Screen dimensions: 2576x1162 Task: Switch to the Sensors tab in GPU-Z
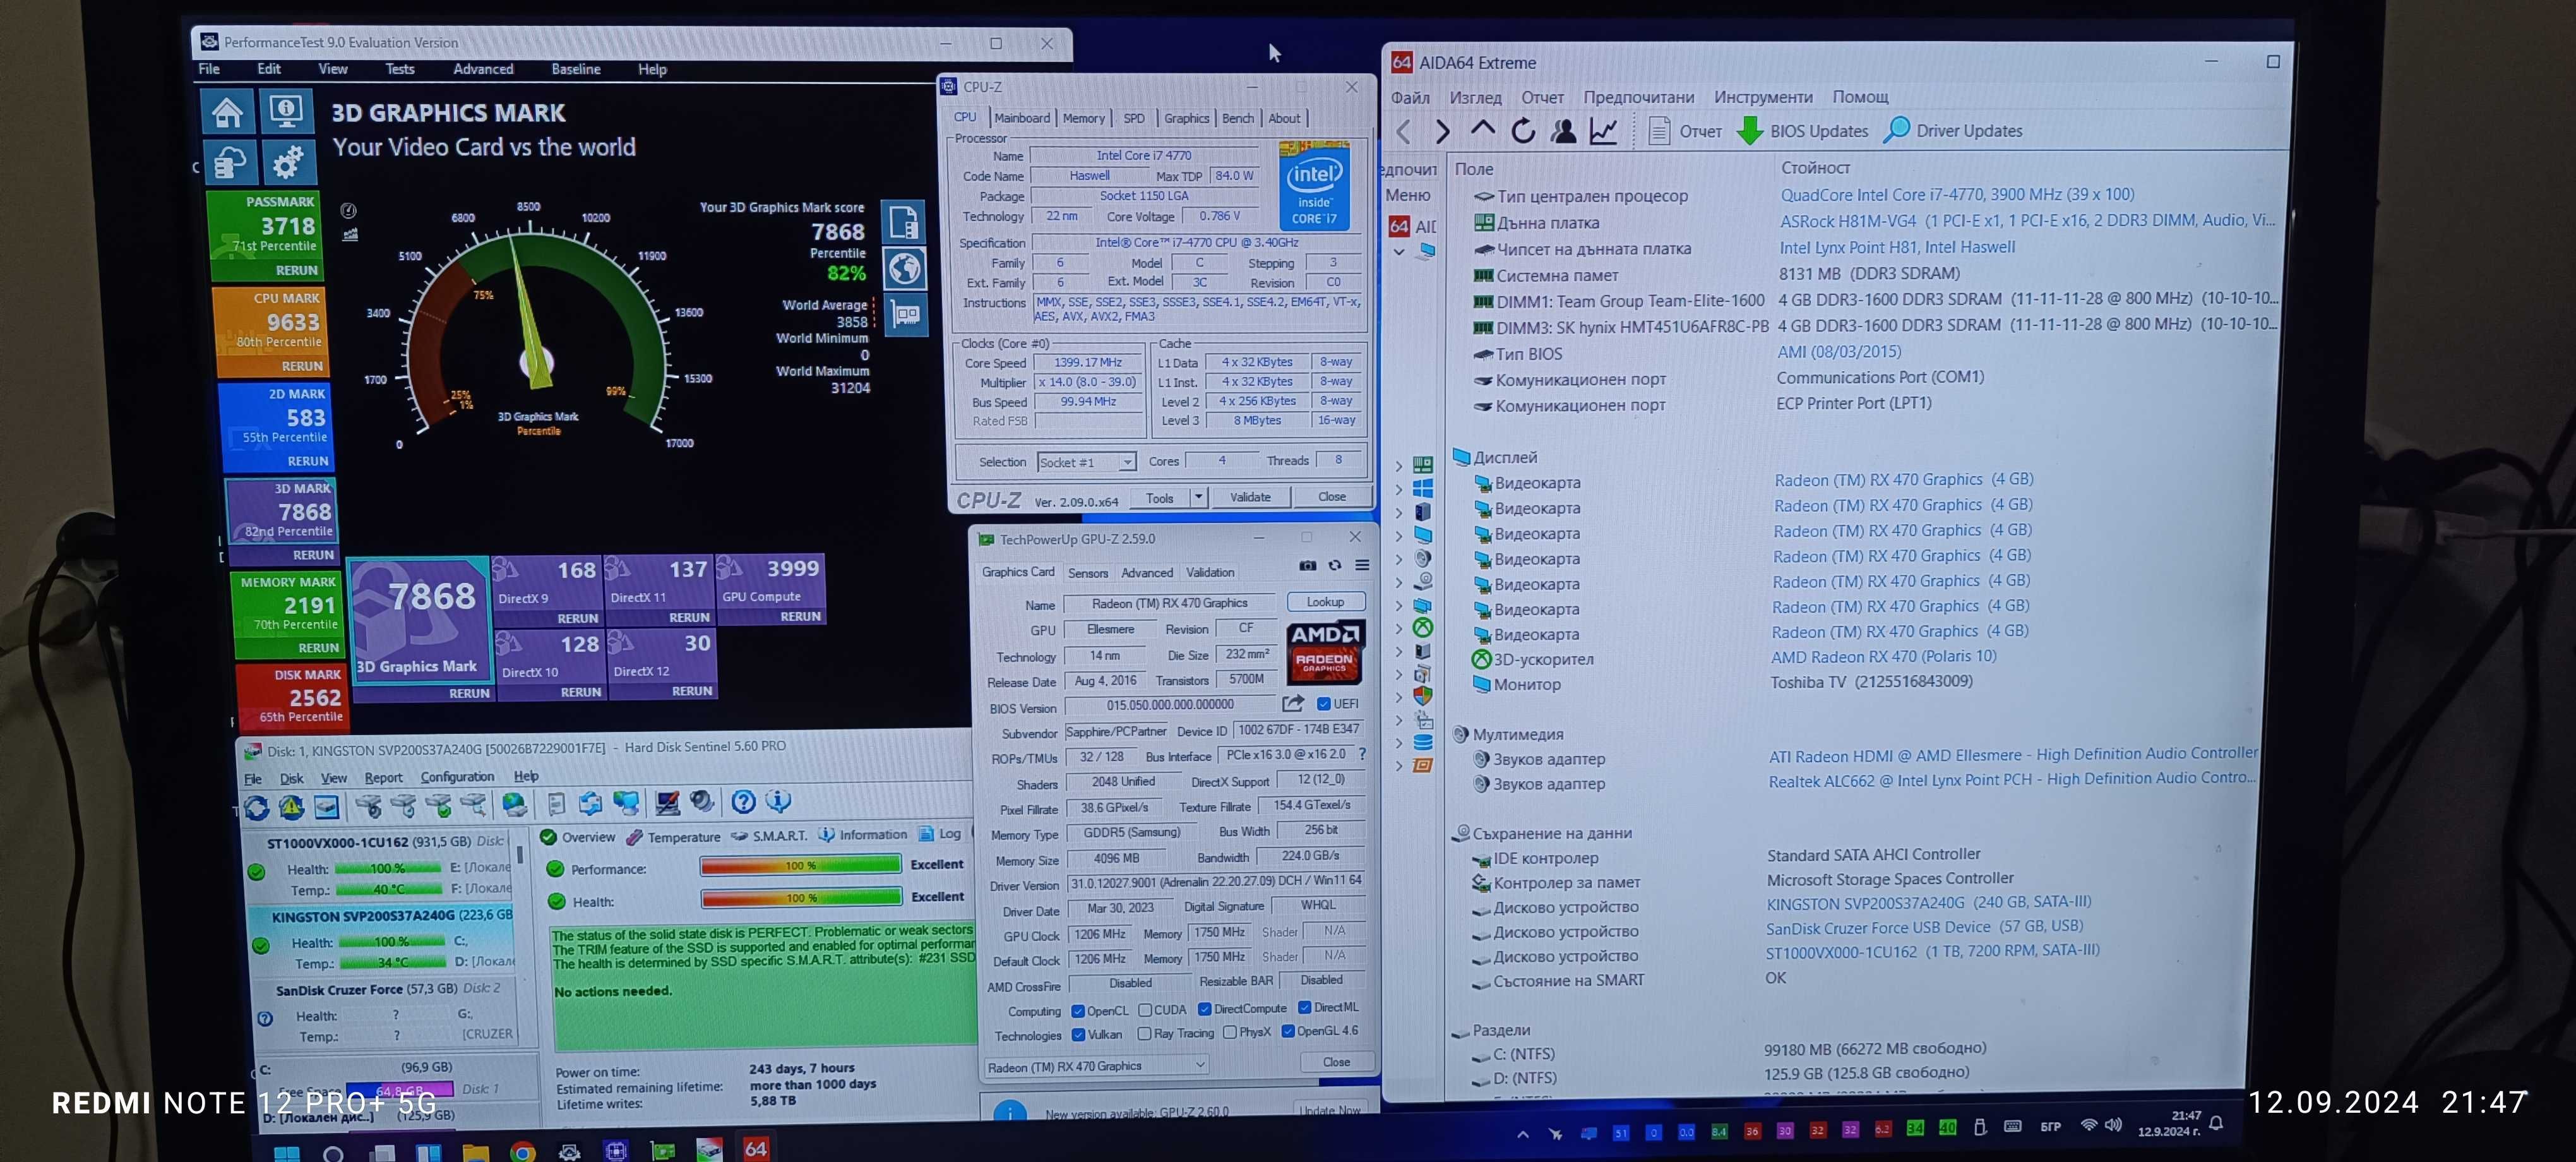coord(1088,573)
